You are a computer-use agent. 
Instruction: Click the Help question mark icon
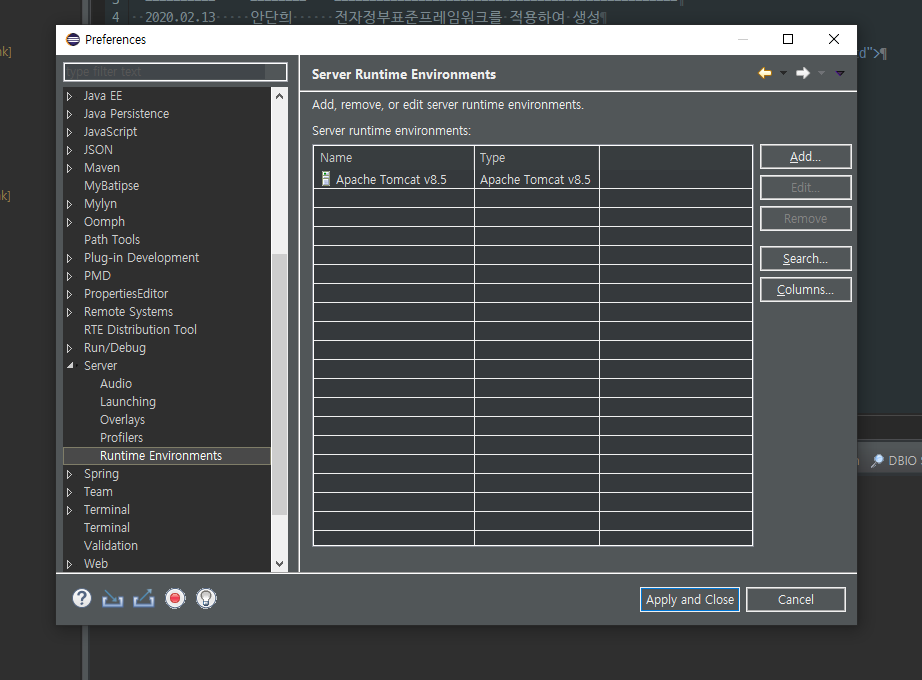[x=82, y=599]
